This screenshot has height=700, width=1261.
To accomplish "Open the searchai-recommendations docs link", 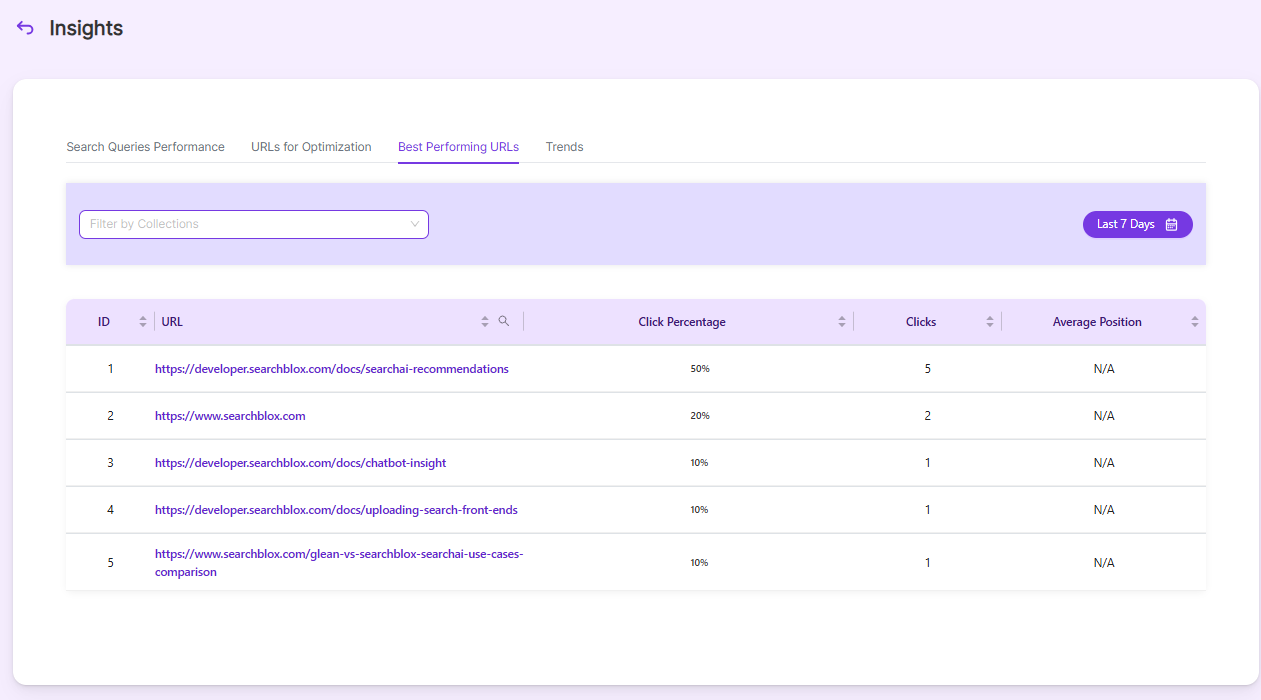I will pyautogui.click(x=332, y=369).
